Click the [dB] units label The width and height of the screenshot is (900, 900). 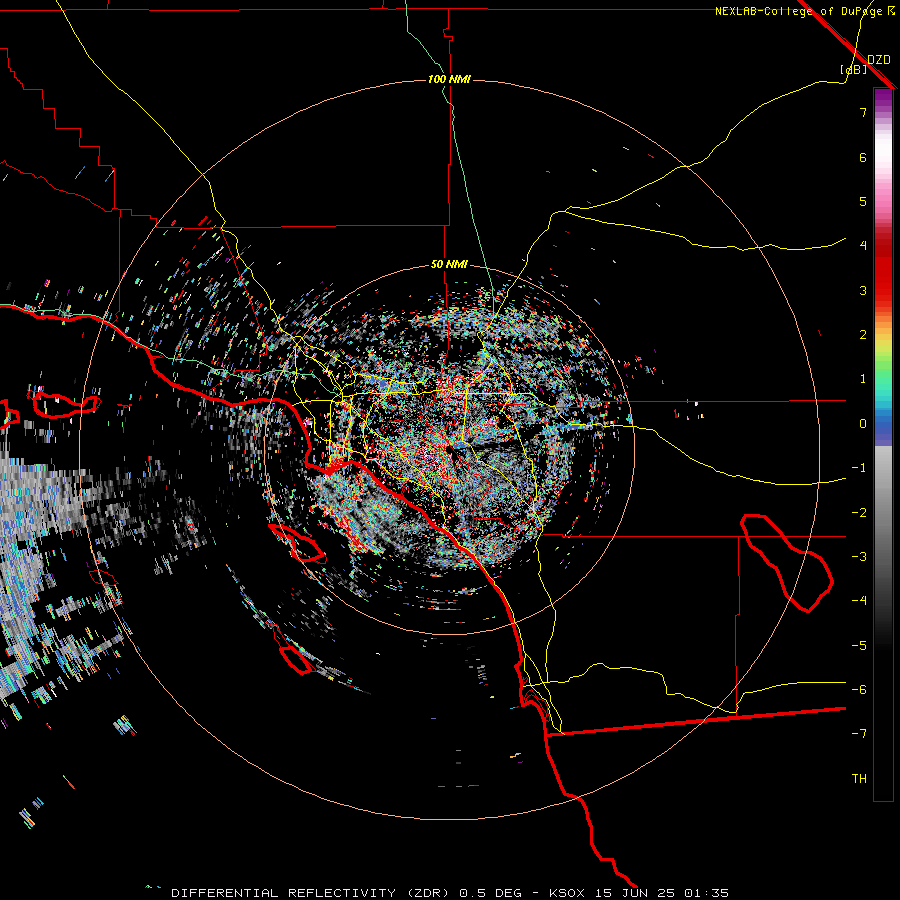coord(854,69)
